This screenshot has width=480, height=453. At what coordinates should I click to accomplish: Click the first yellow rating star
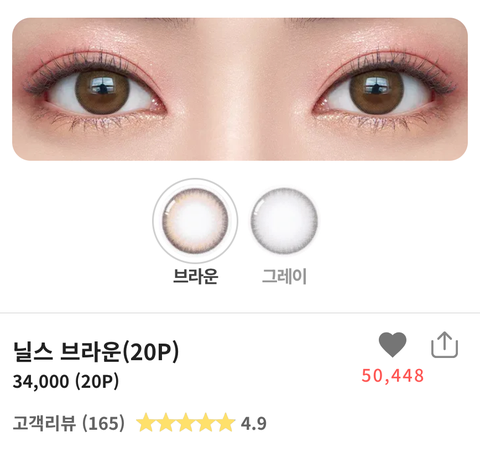coord(146,422)
